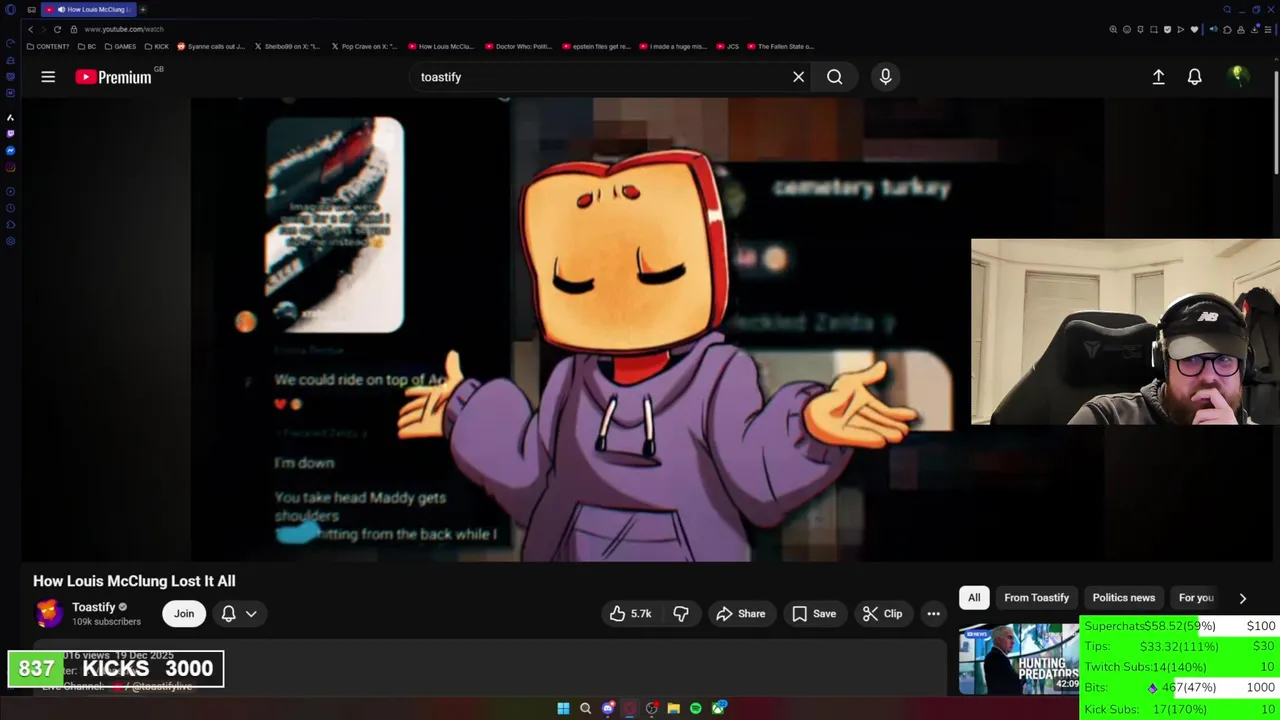Open Twitch in the browser sidebar
Viewport: 1280px width, 720px height.
pos(10,134)
